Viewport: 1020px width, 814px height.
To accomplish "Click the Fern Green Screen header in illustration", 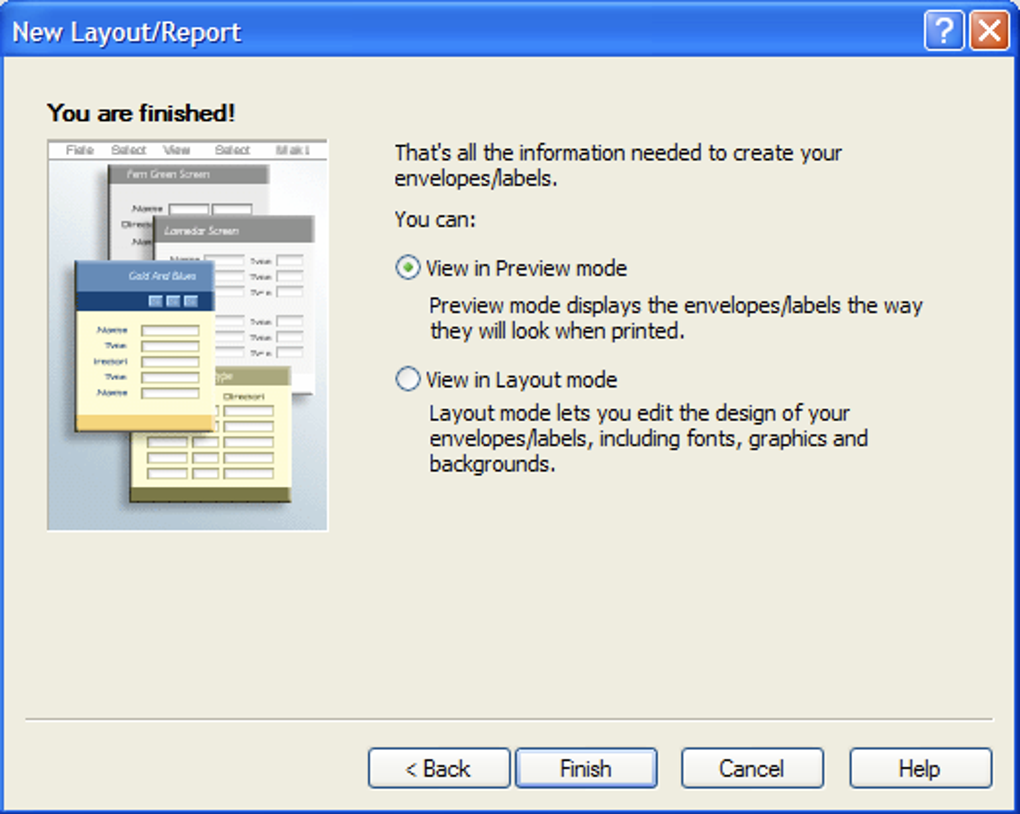I will tap(188, 174).
